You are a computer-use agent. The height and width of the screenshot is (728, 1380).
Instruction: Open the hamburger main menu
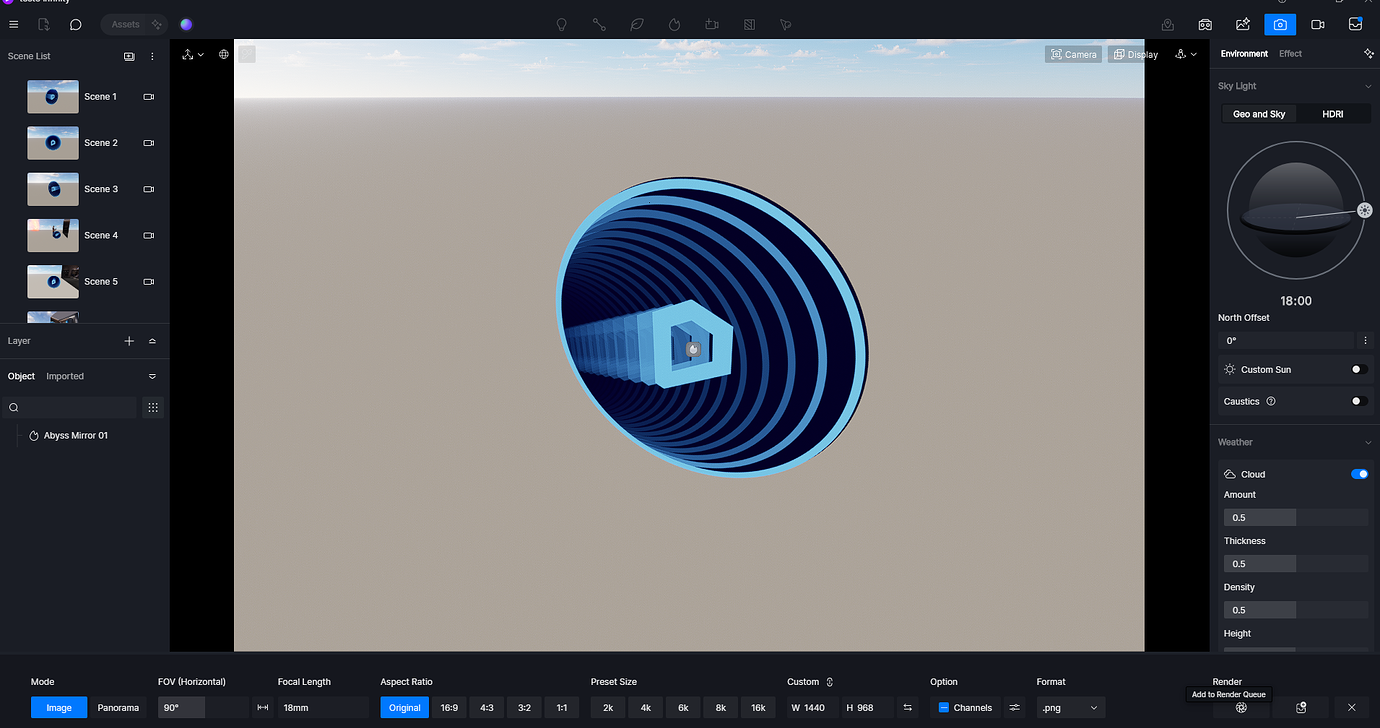tap(14, 24)
